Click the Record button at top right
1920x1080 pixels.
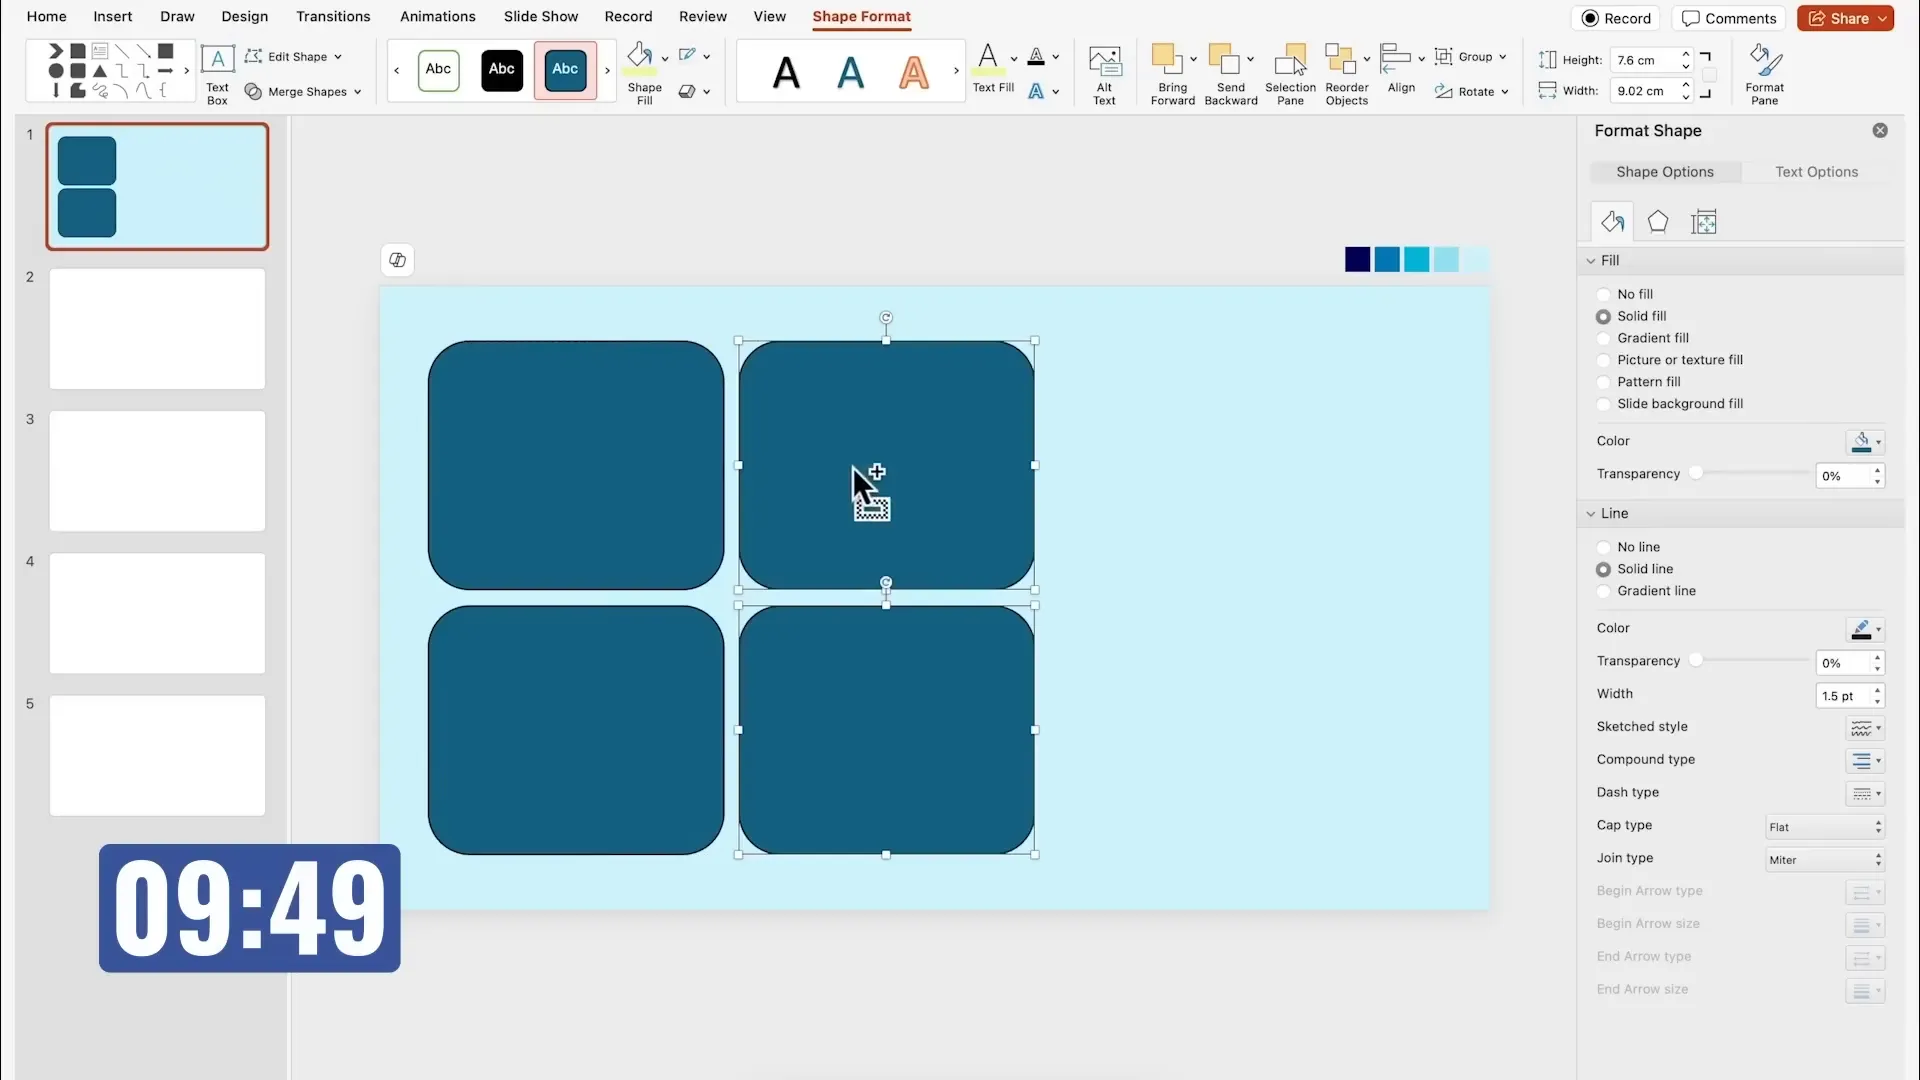(1616, 18)
